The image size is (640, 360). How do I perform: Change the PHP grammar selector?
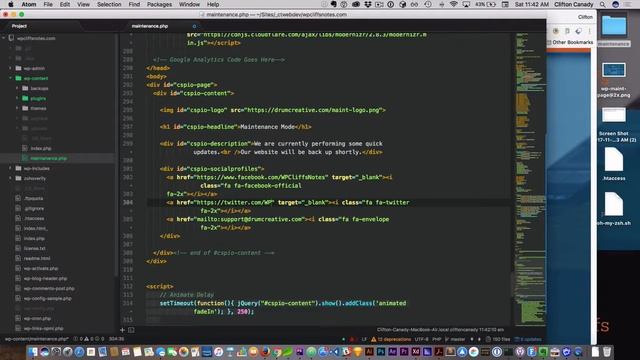(x=436, y=339)
